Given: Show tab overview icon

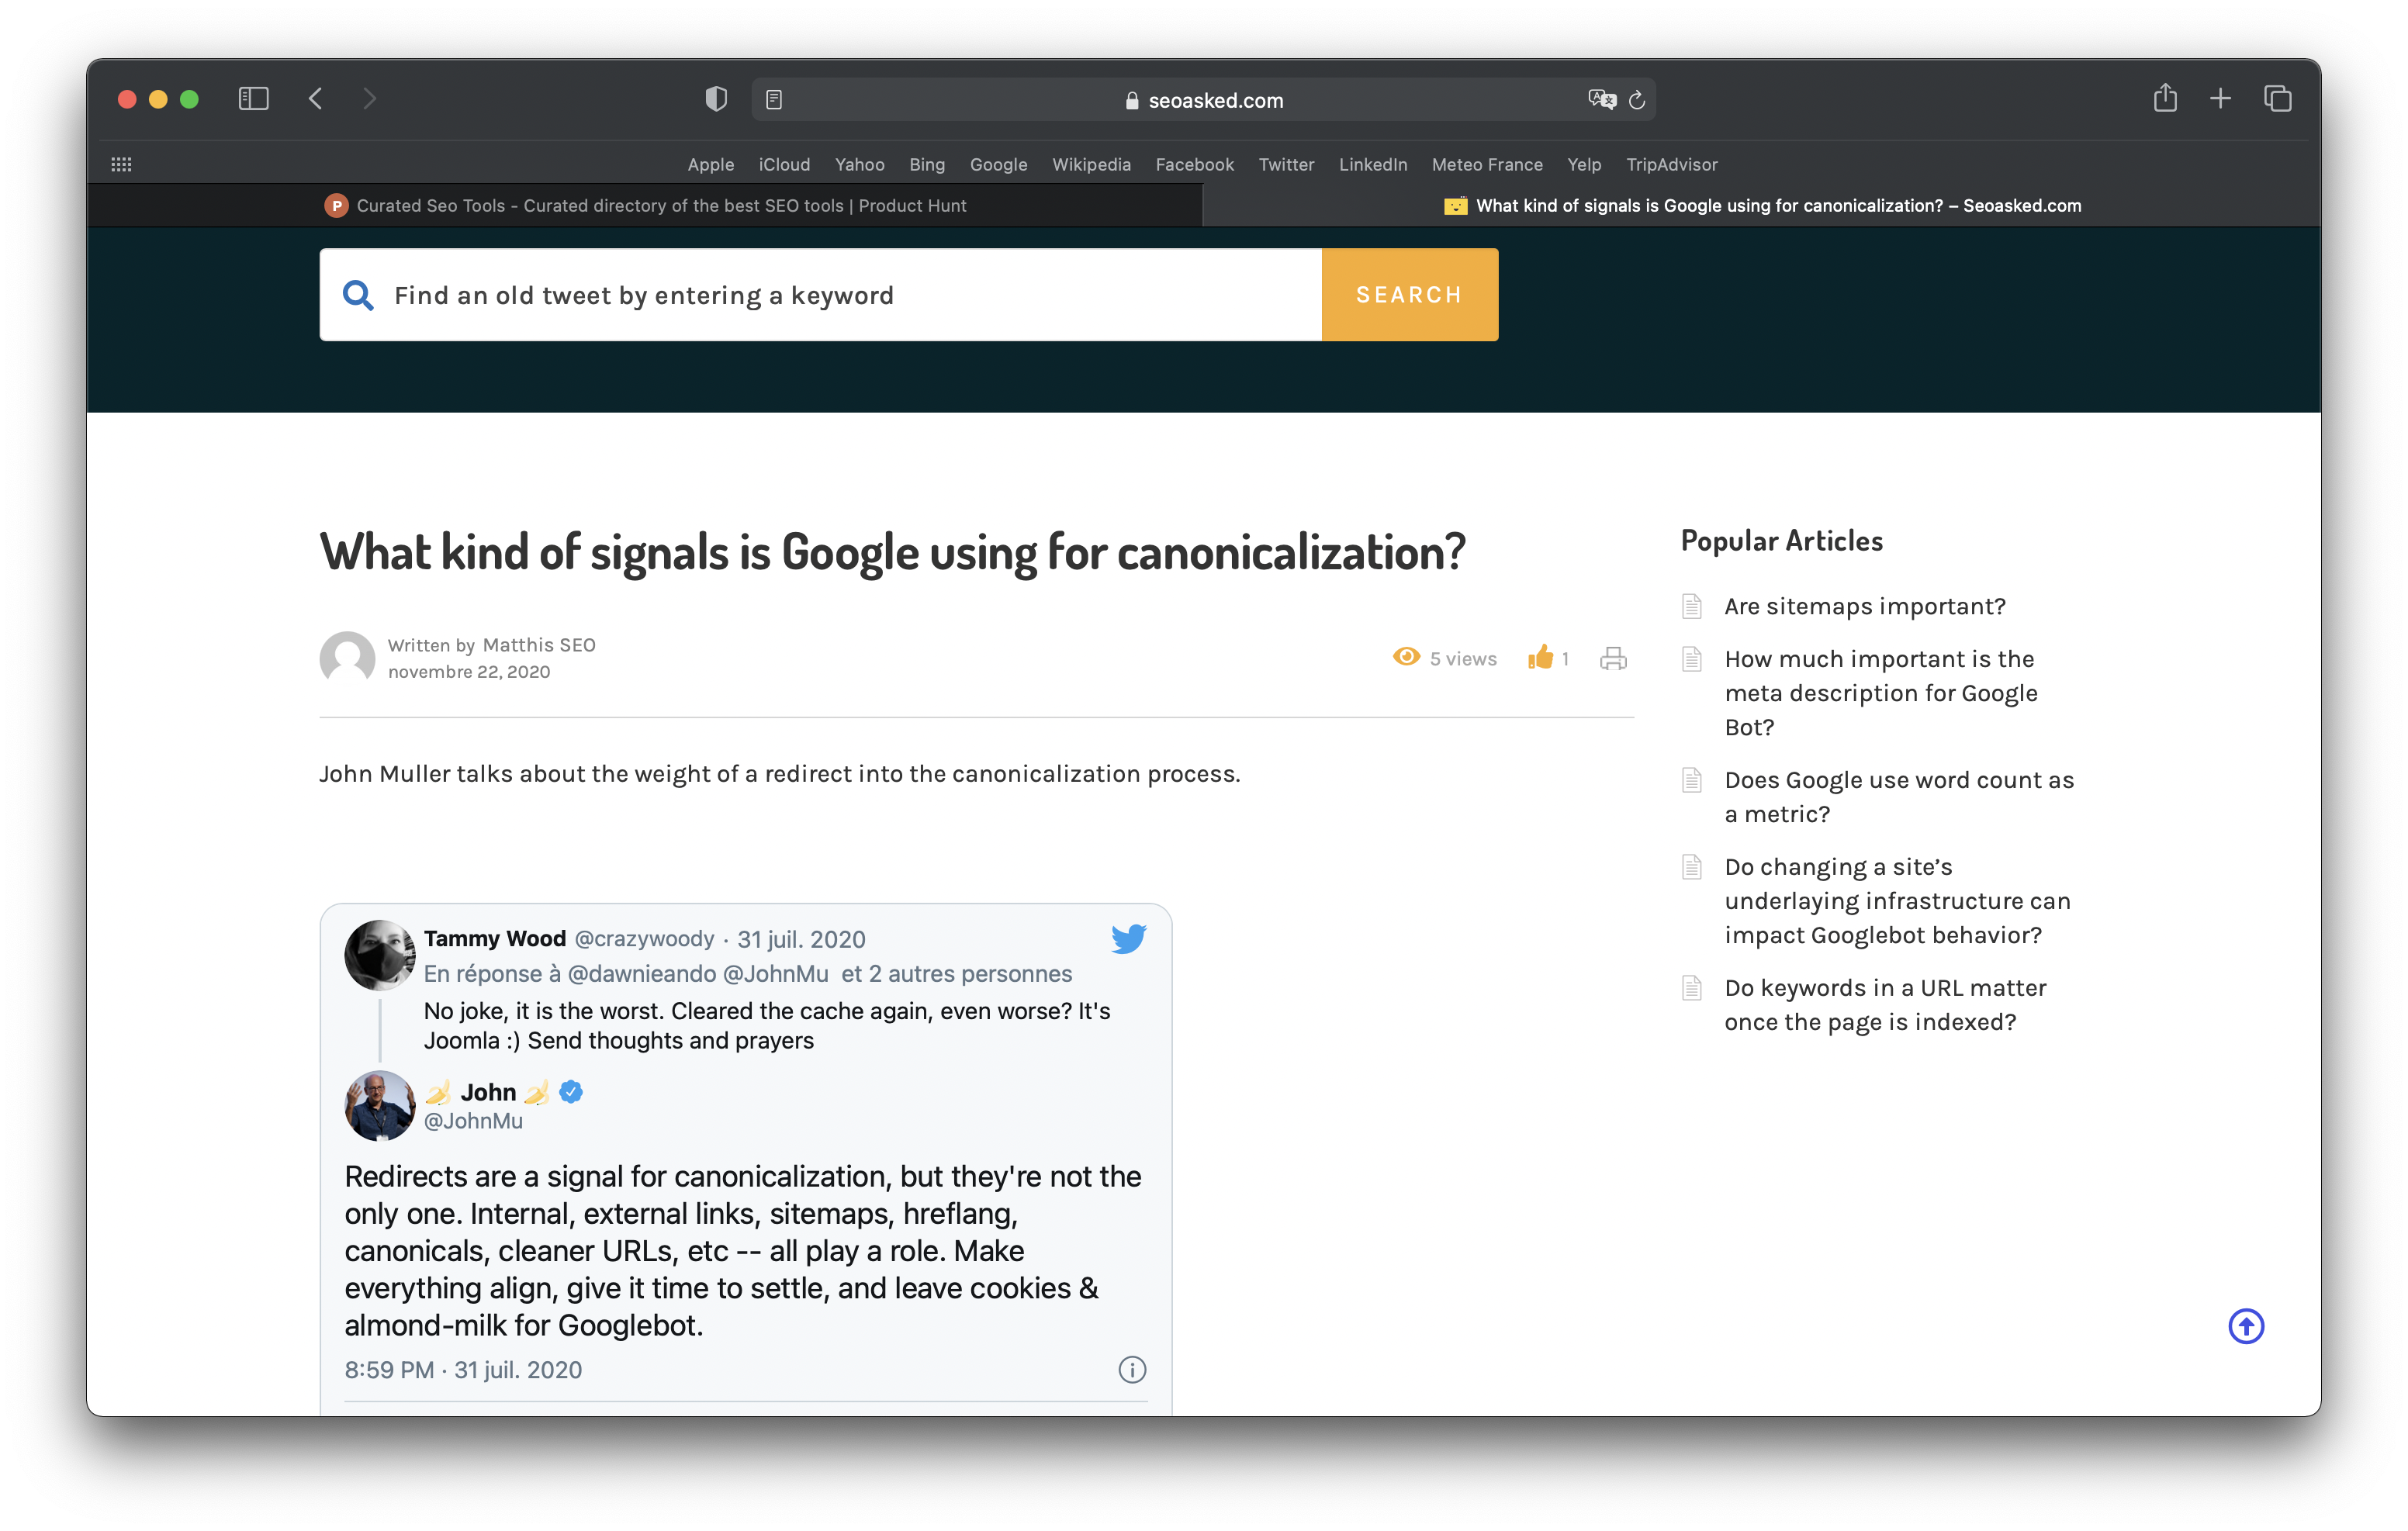Looking at the screenshot, I should coord(2277,99).
